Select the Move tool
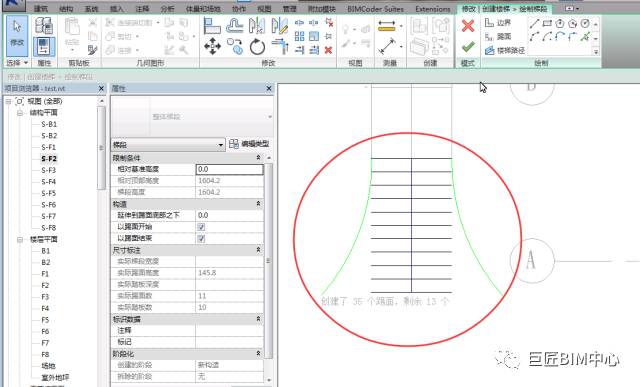The image size is (640, 387). [x=212, y=46]
